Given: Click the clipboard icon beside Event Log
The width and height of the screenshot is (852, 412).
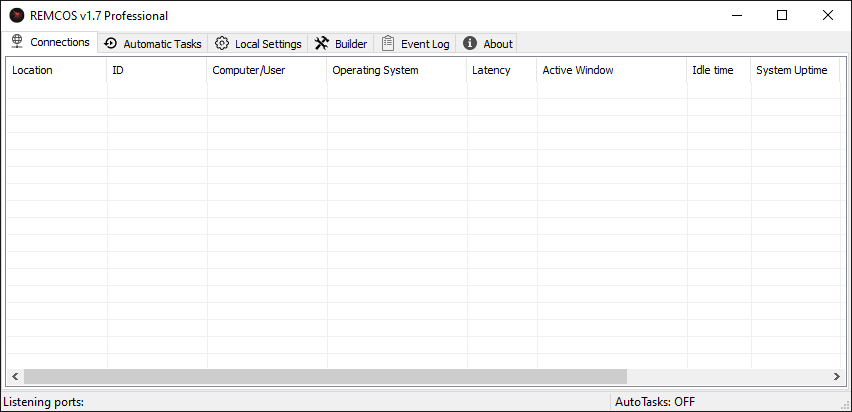Looking at the screenshot, I should coord(388,43).
